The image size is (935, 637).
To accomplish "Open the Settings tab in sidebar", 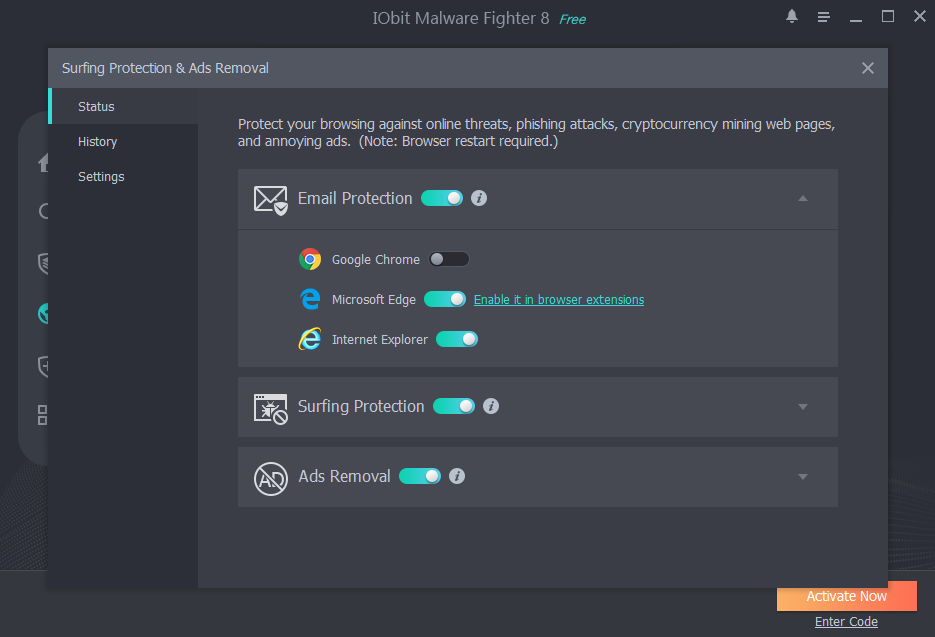I will [101, 177].
